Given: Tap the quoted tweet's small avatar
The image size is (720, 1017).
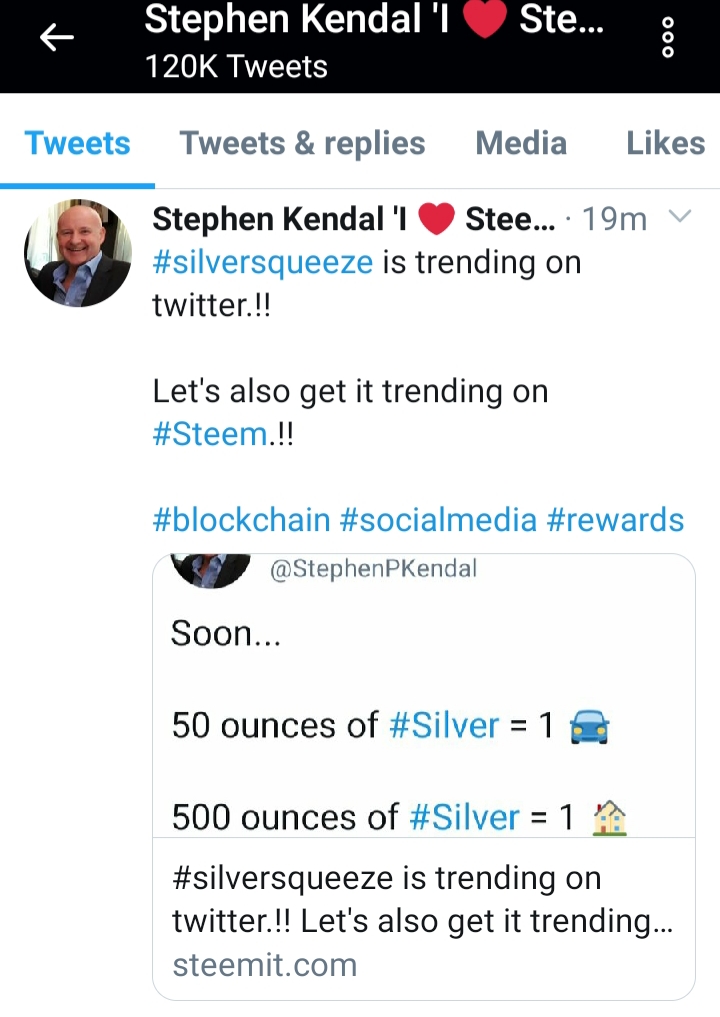Looking at the screenshot, I should [211, 571].
